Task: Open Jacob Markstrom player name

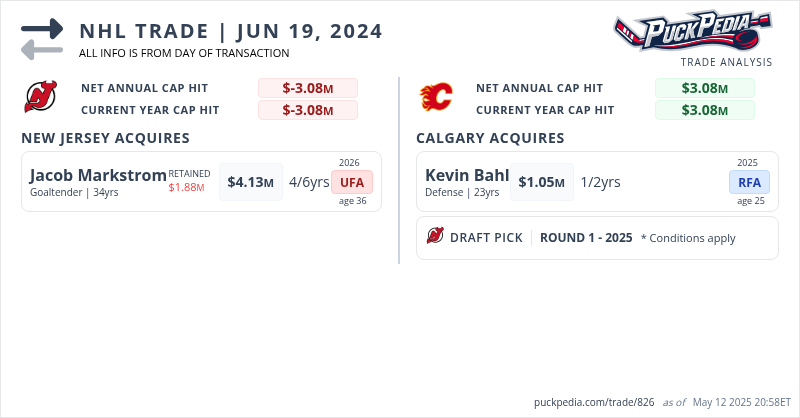Action: click(x=98, y=175)
